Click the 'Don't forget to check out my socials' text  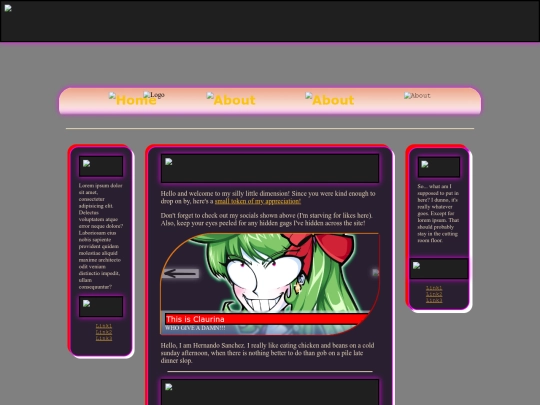[x=267, y=219]
